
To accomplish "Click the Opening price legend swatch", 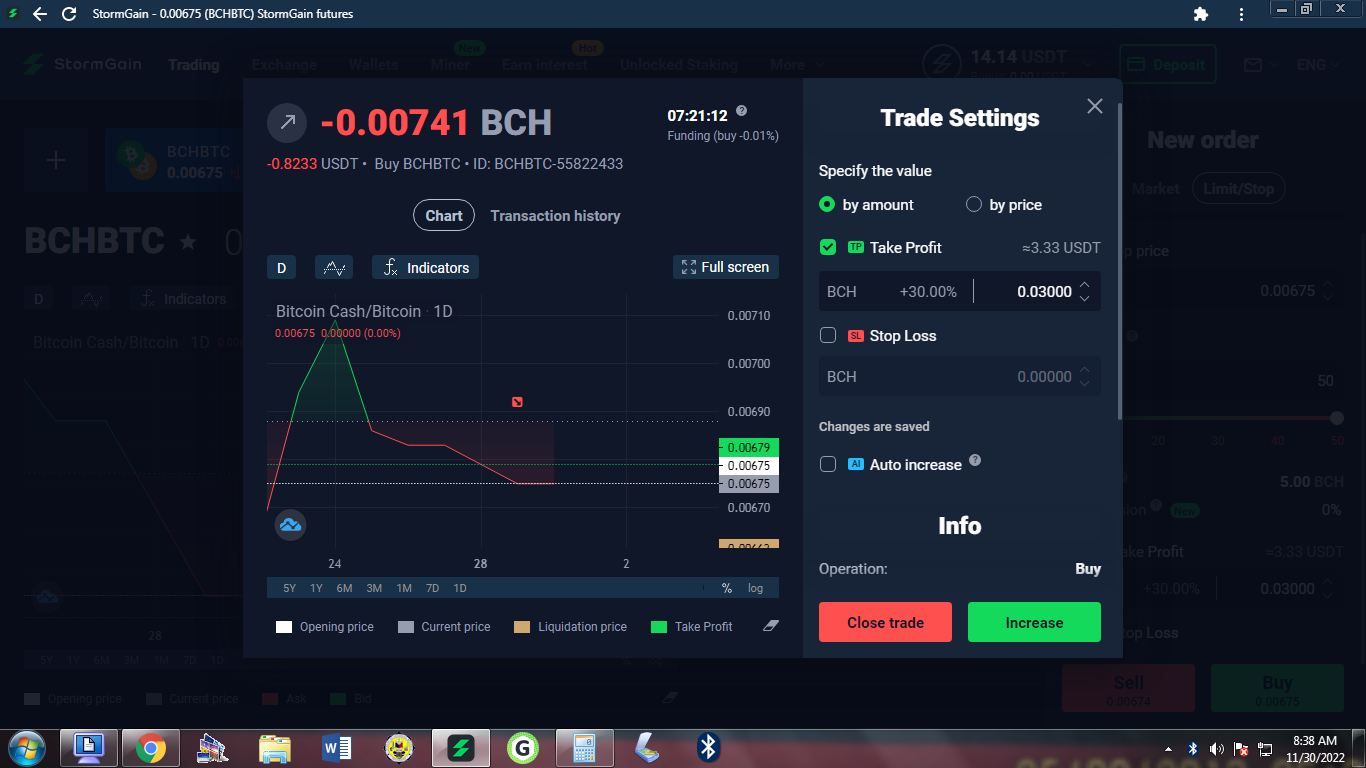I will pos(284,627).
